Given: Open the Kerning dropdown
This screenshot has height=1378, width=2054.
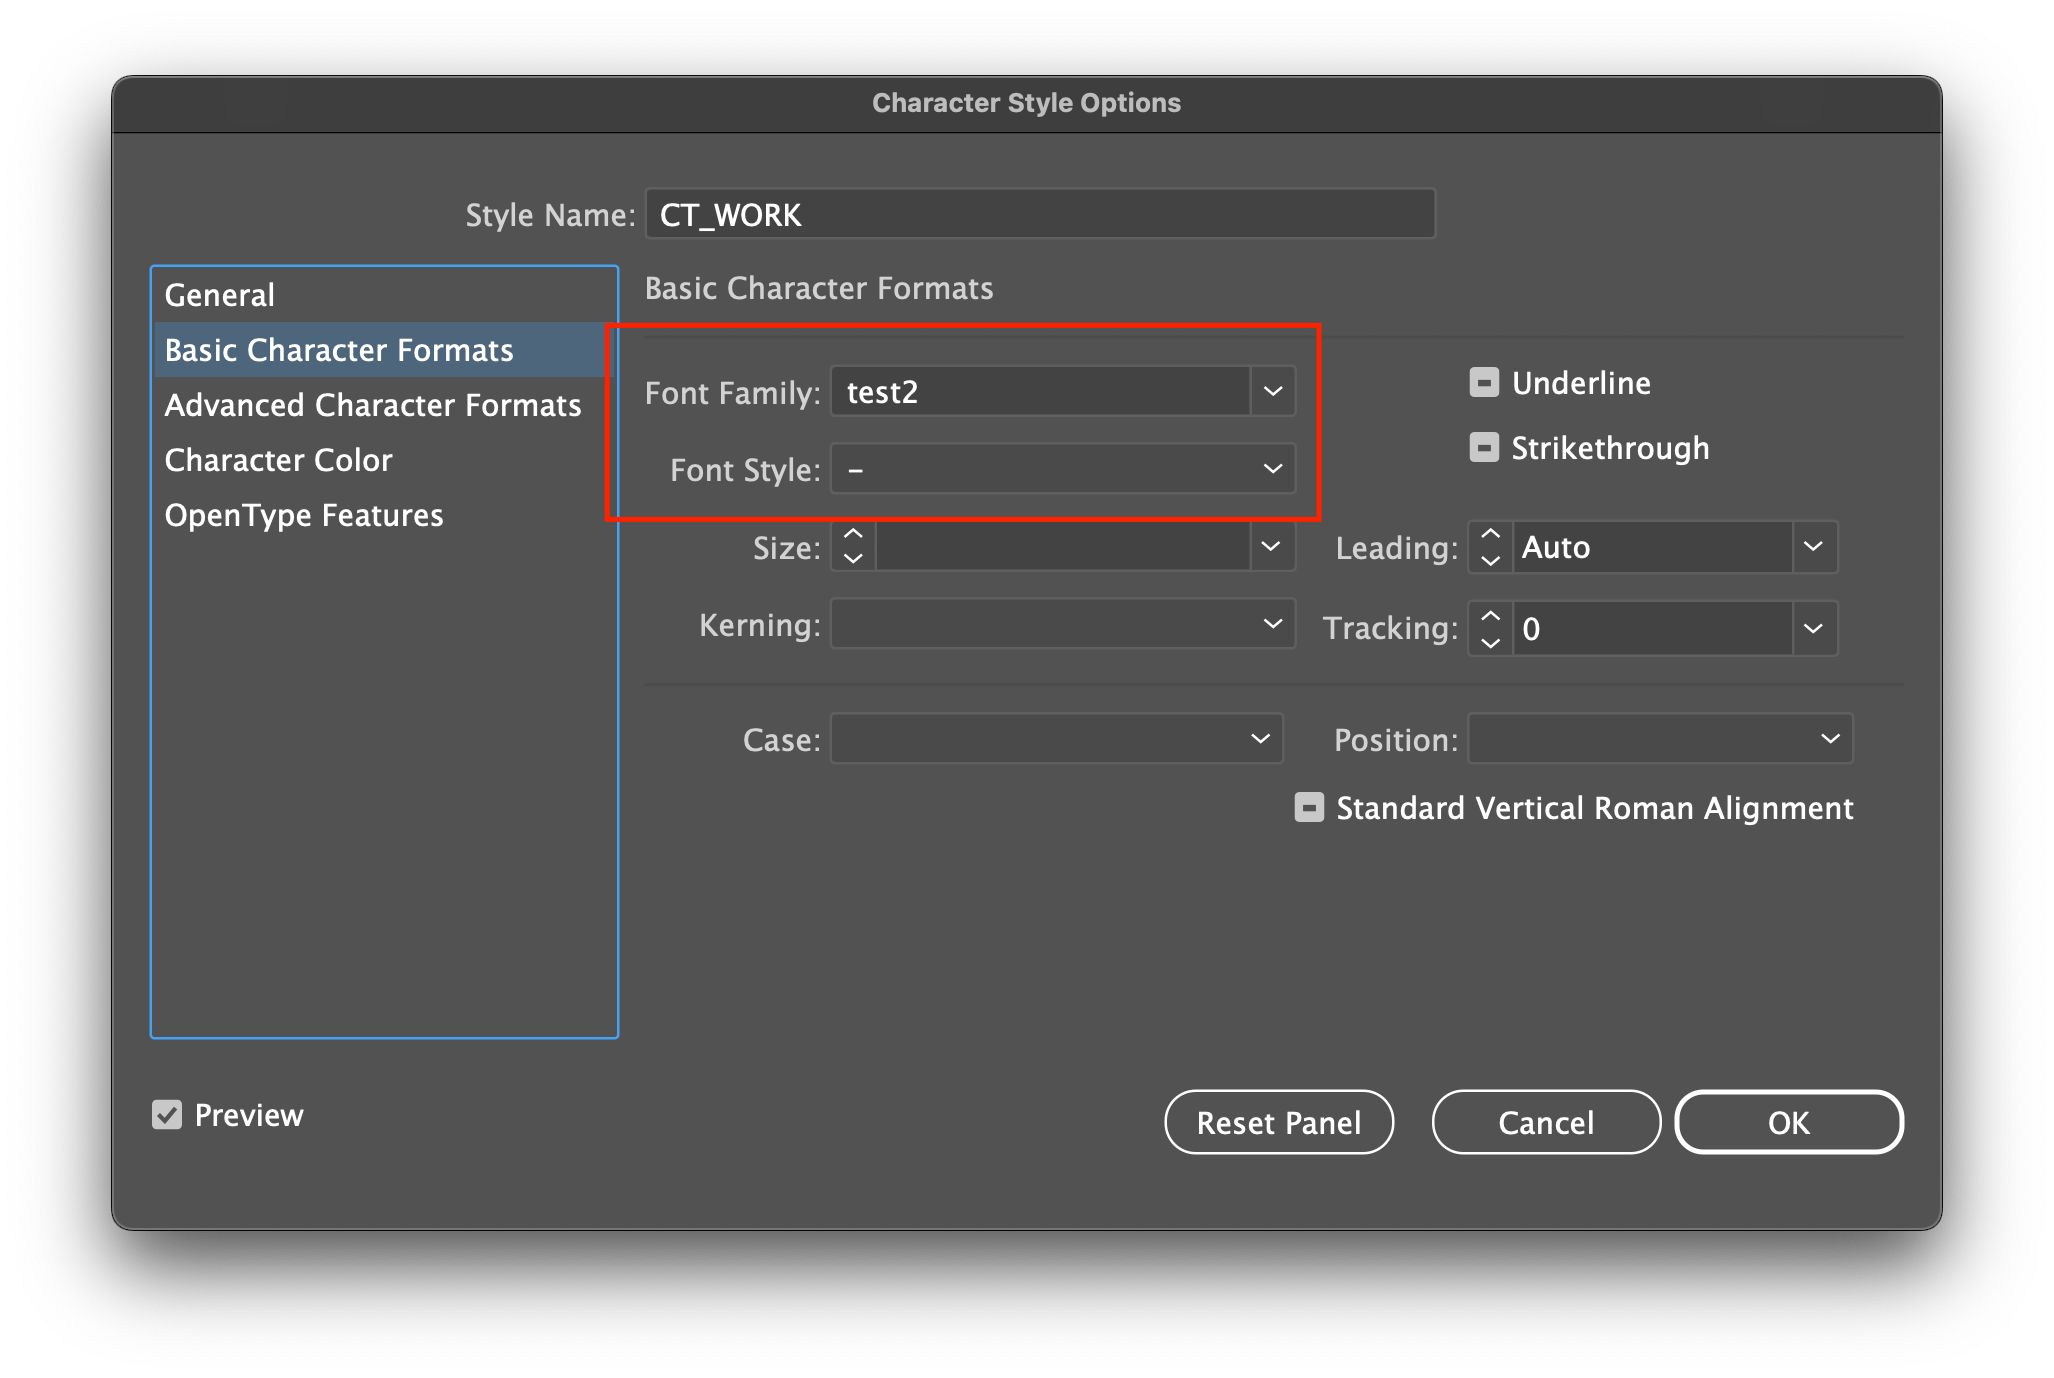Looking at the screenshot, I should coord(1272,624).
